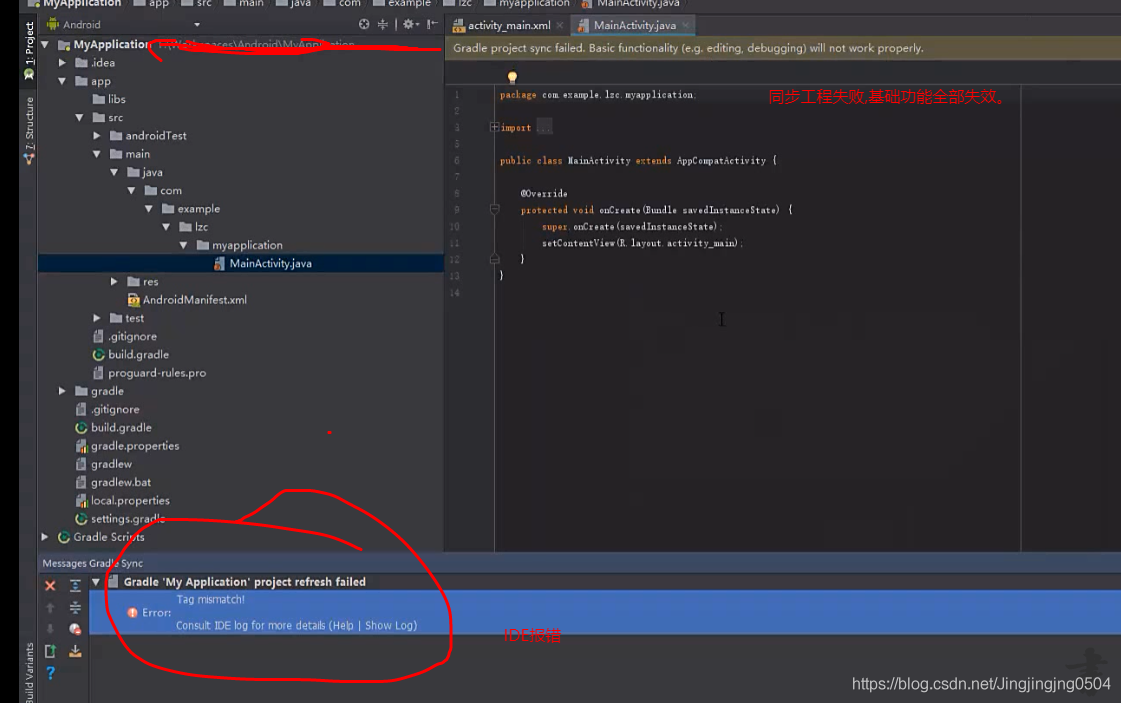Viewport: 1121px width, 703px height.
Task: Click the app breadcrumb in navigation bar
Action: click(152, 4)
